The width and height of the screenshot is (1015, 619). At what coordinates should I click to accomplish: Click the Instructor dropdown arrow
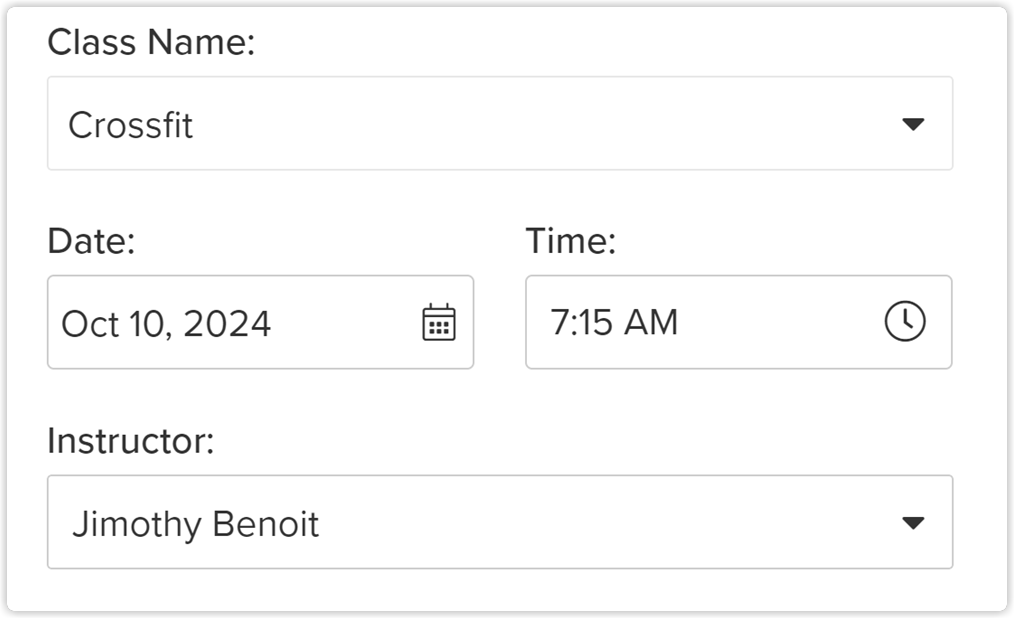click(x=913, y=523)
